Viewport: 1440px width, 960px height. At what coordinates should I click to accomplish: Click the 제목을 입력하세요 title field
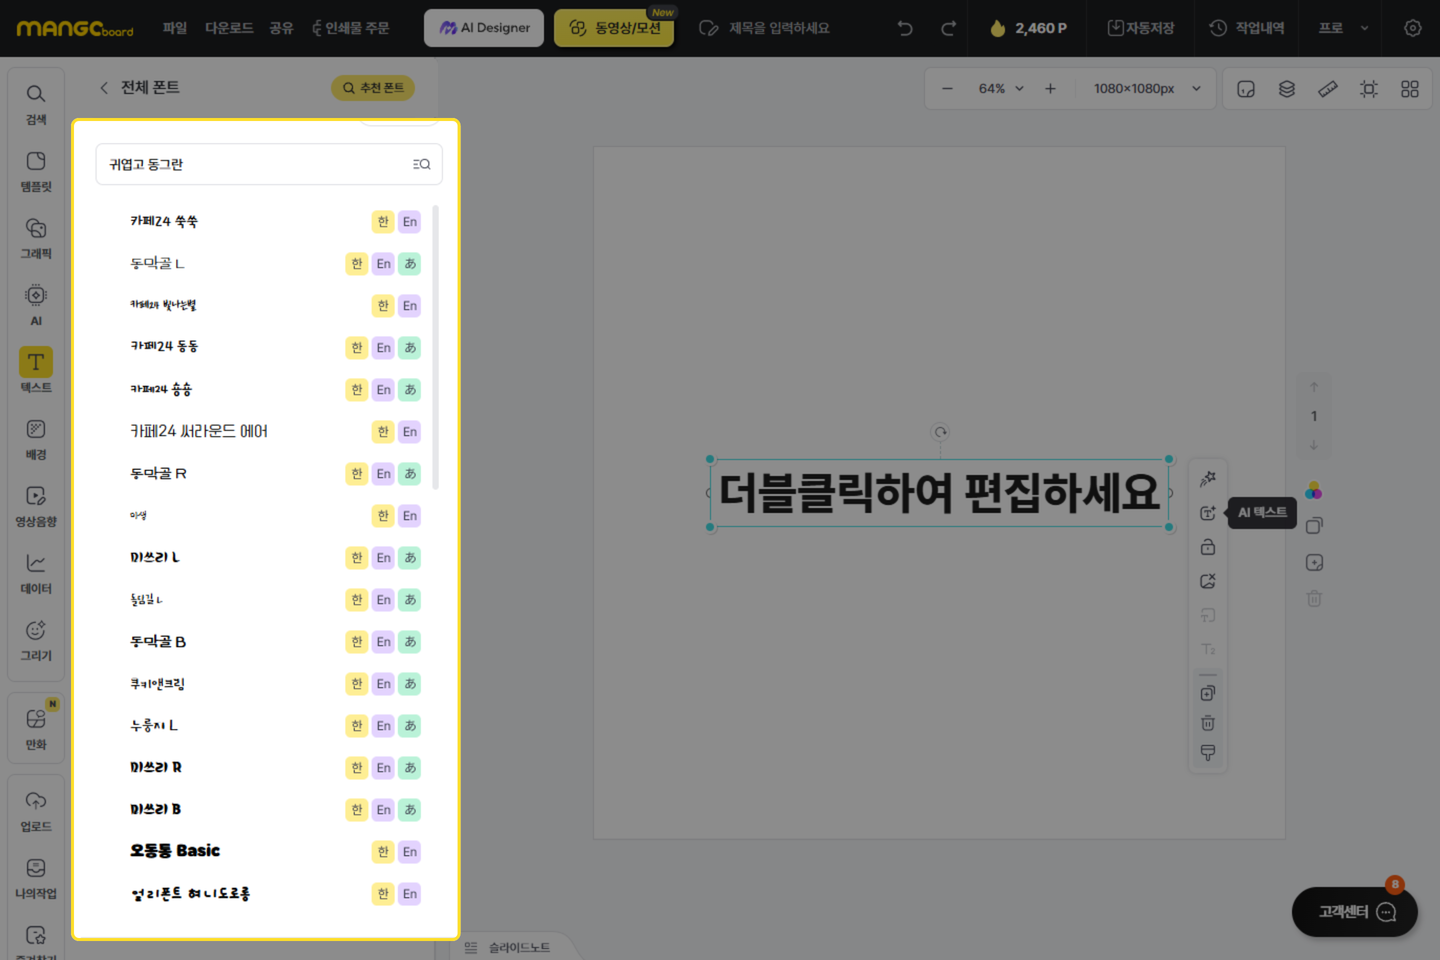pos(779,28)
